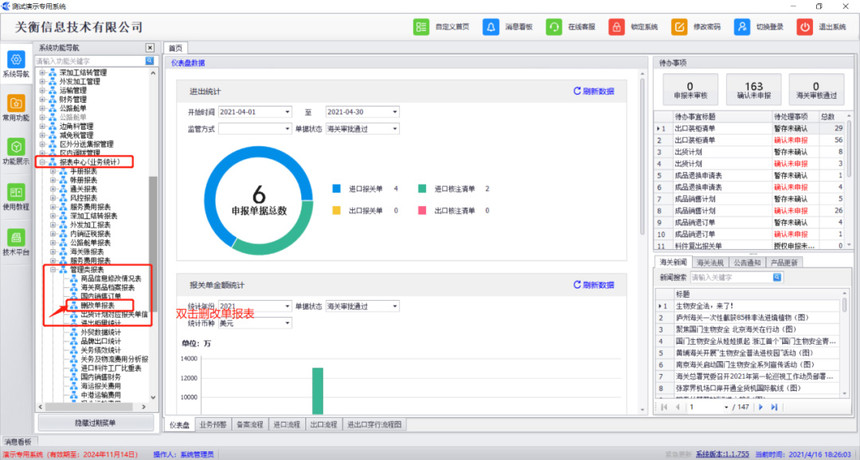Viewport: 860px width, 460px height.
Task: Switch to 进口流程 bottom tab
Action: pyautogui.click(x=286, y=424)
